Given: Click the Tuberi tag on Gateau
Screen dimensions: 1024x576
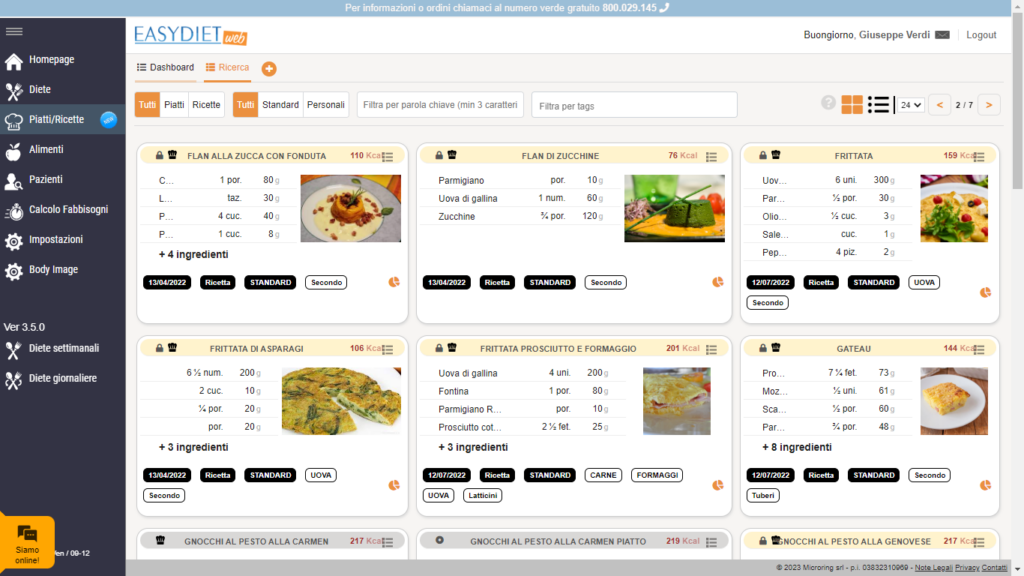Looking at the screenshot, I should [x=763, y=495].
